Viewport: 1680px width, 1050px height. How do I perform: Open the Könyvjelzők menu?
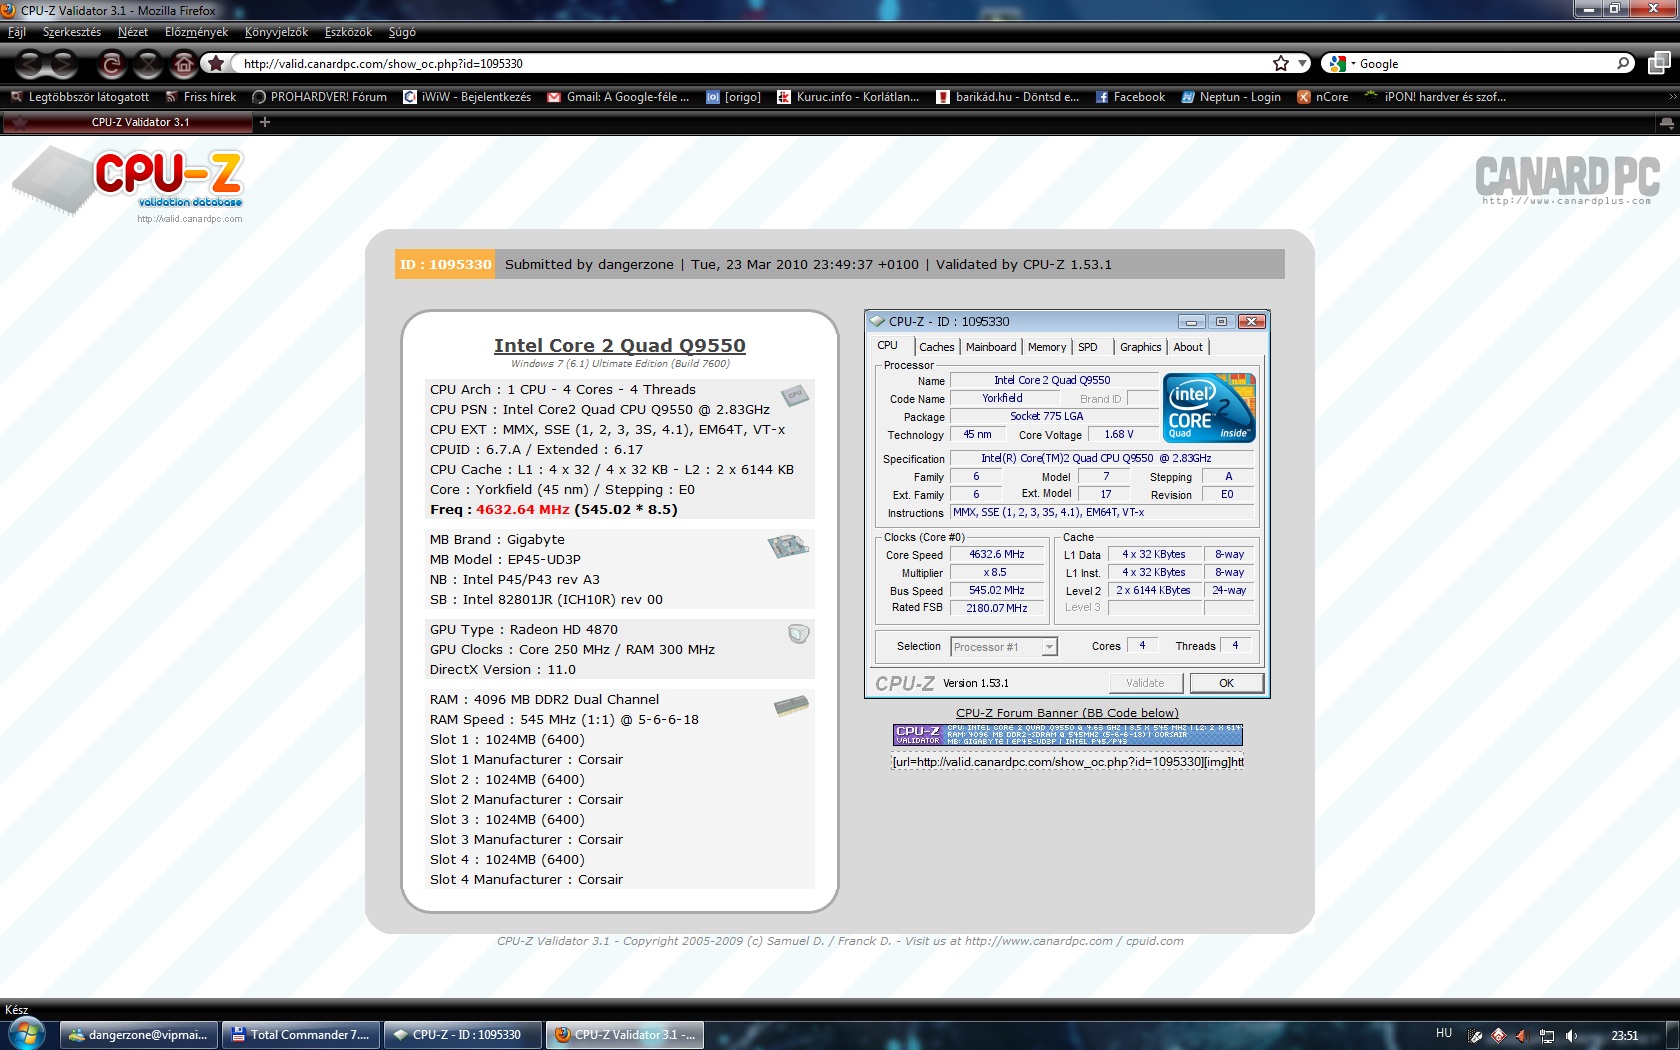(x=276, y=32)
